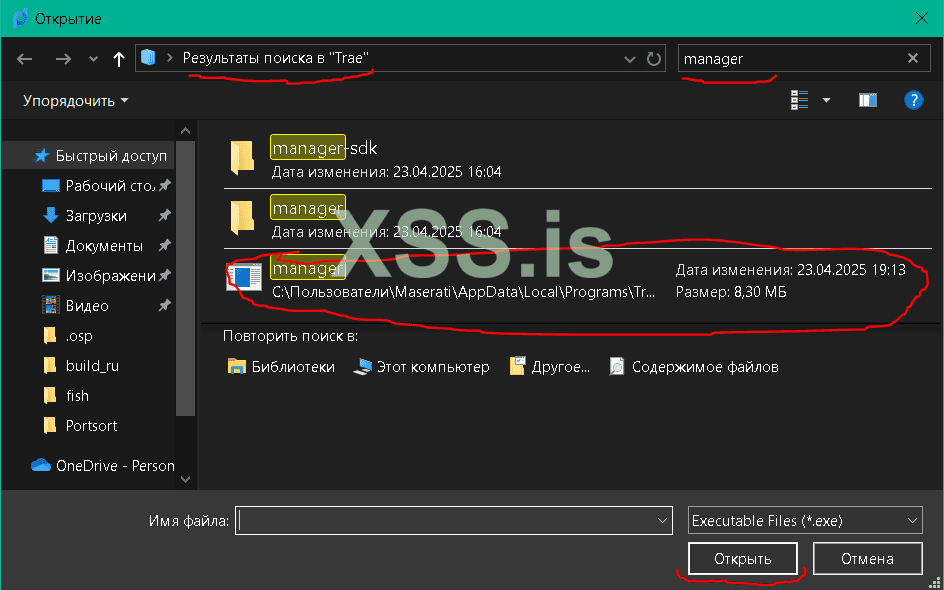
Task: Click the pin icon next to Загрузки
Action: 164,216
